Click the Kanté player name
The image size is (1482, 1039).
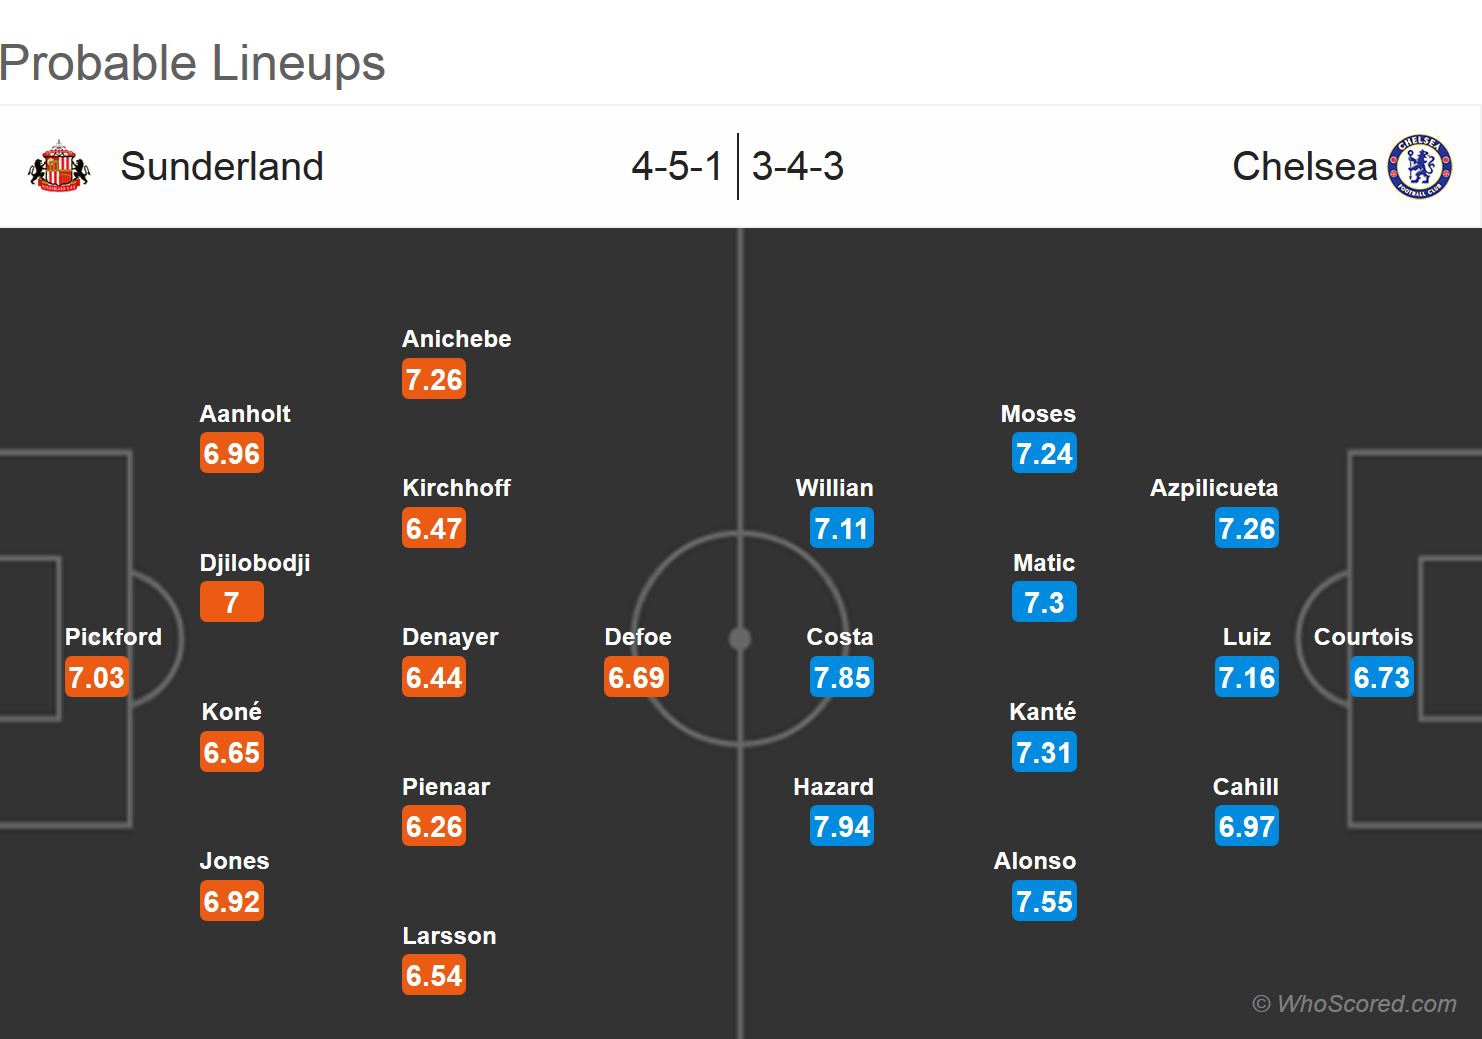[x=1042, y=712]
